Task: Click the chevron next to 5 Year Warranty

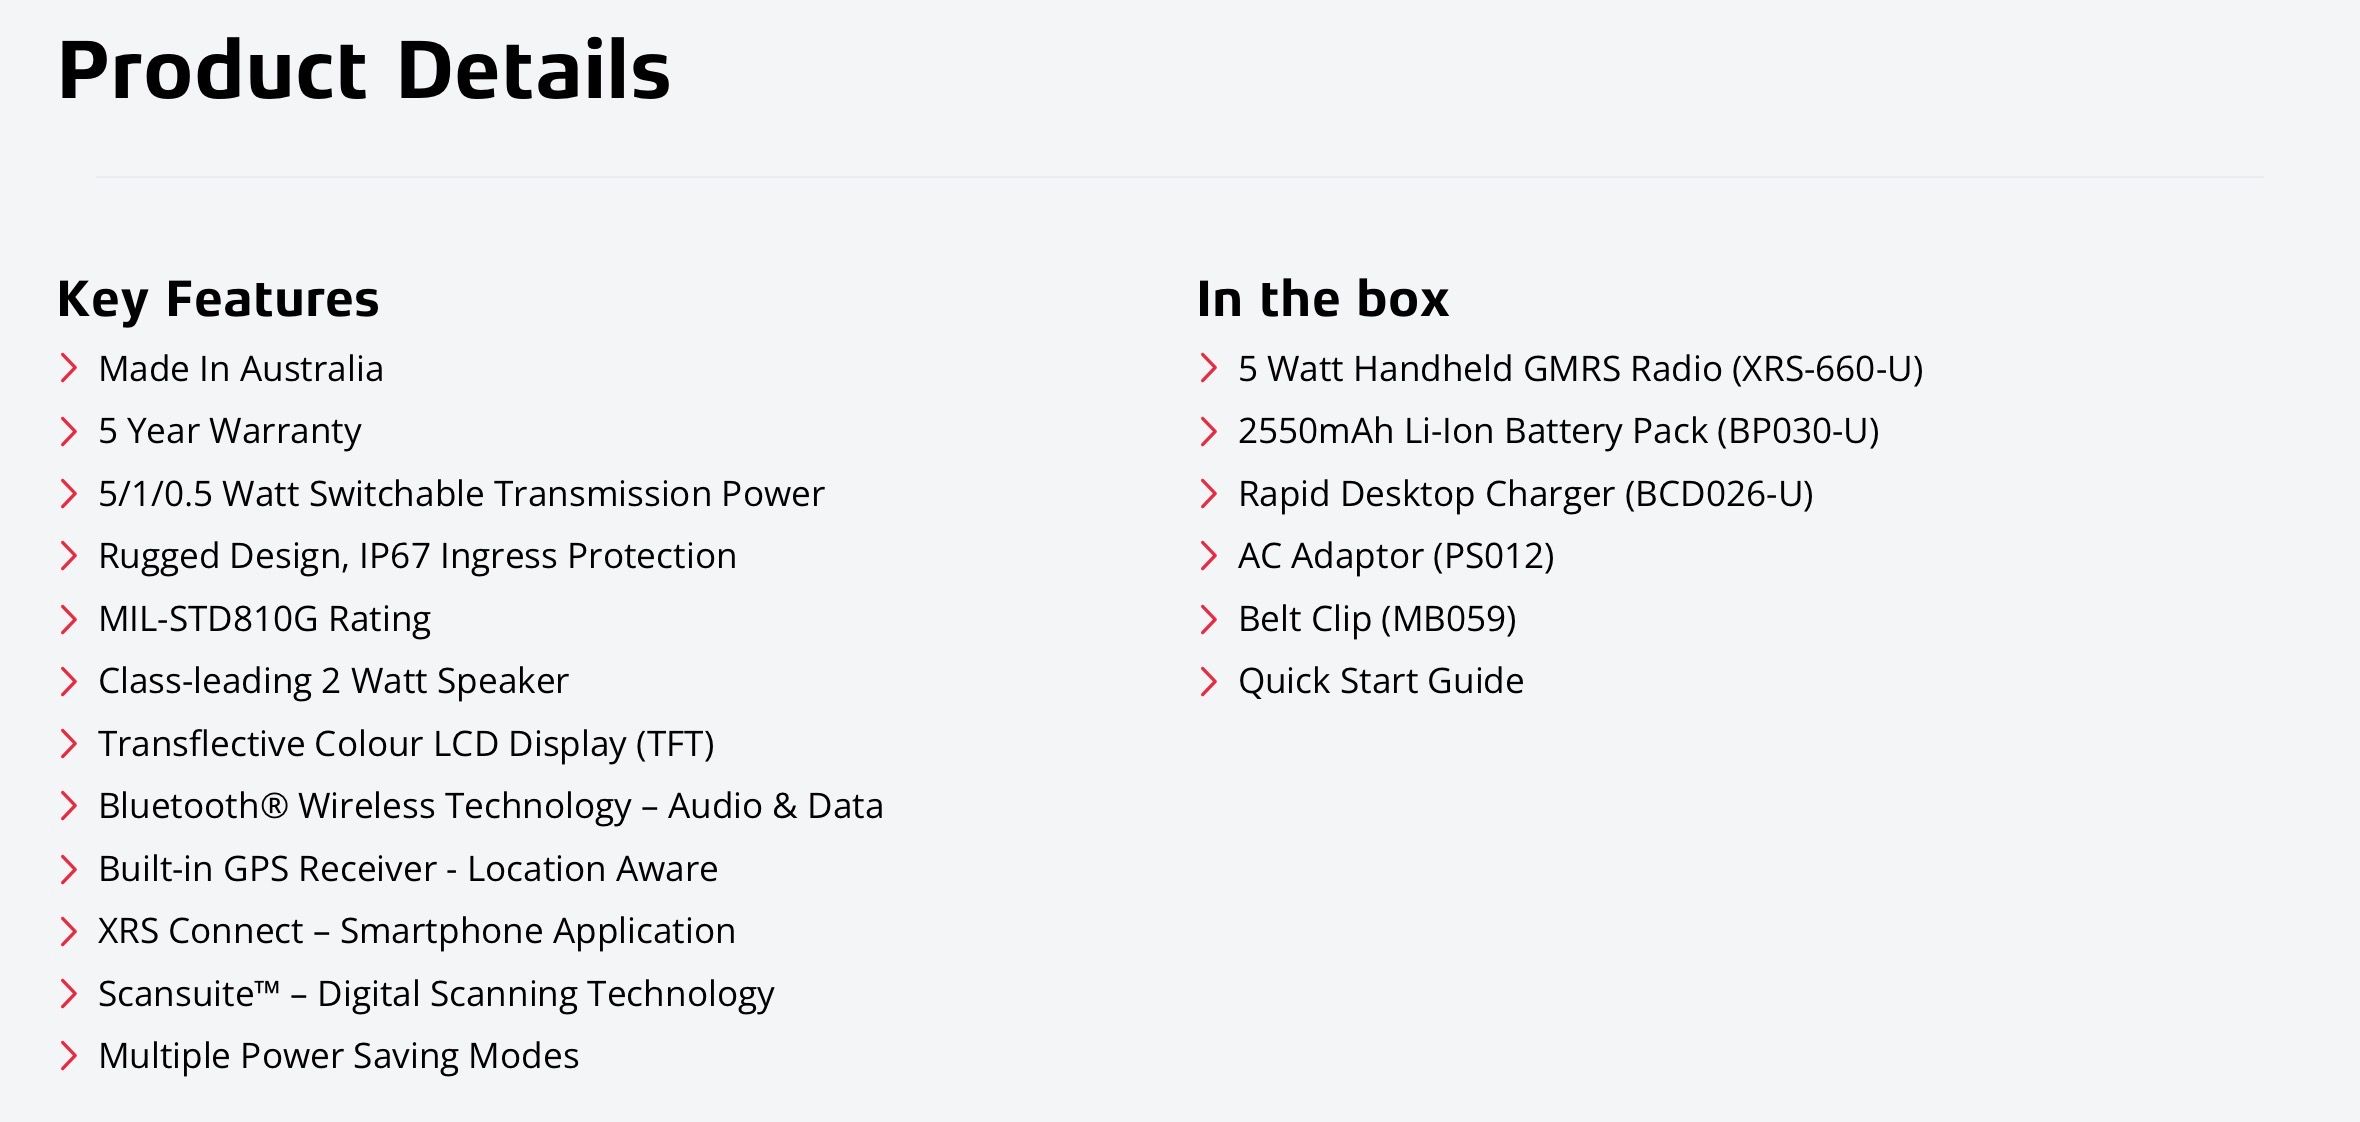Action: pos(69,431)
